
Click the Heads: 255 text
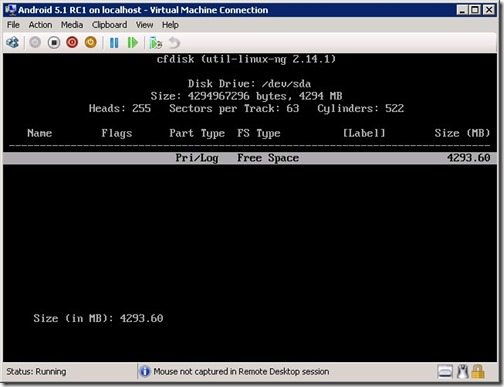(x=120, y=108)
